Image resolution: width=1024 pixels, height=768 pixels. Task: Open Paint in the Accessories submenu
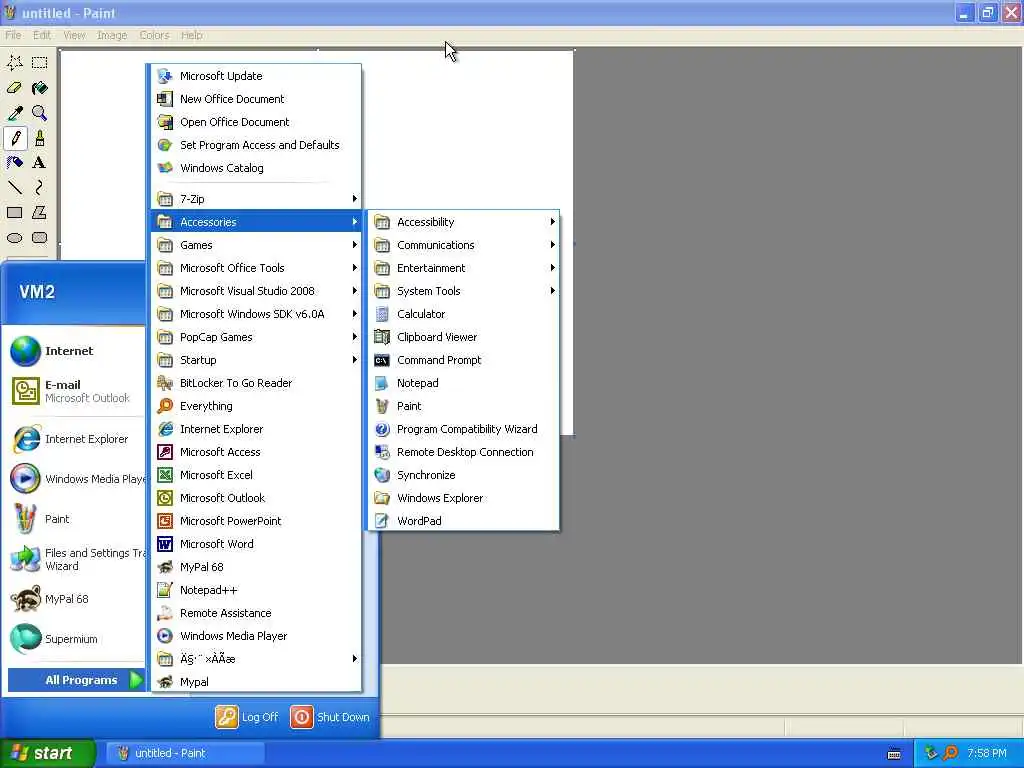coord(463,406)
